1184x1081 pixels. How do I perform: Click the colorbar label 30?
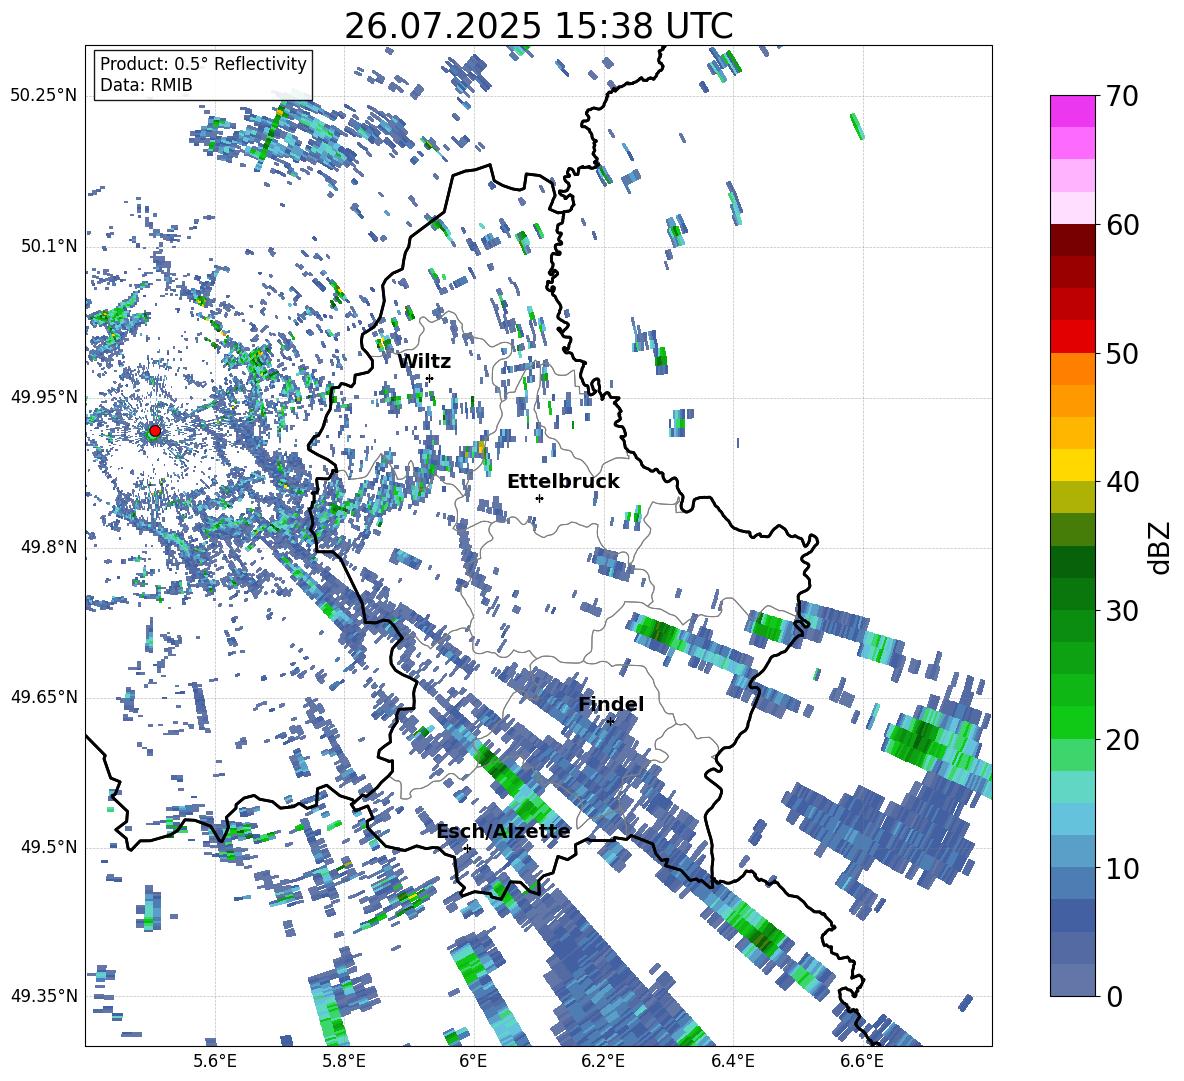(1122, 611)
